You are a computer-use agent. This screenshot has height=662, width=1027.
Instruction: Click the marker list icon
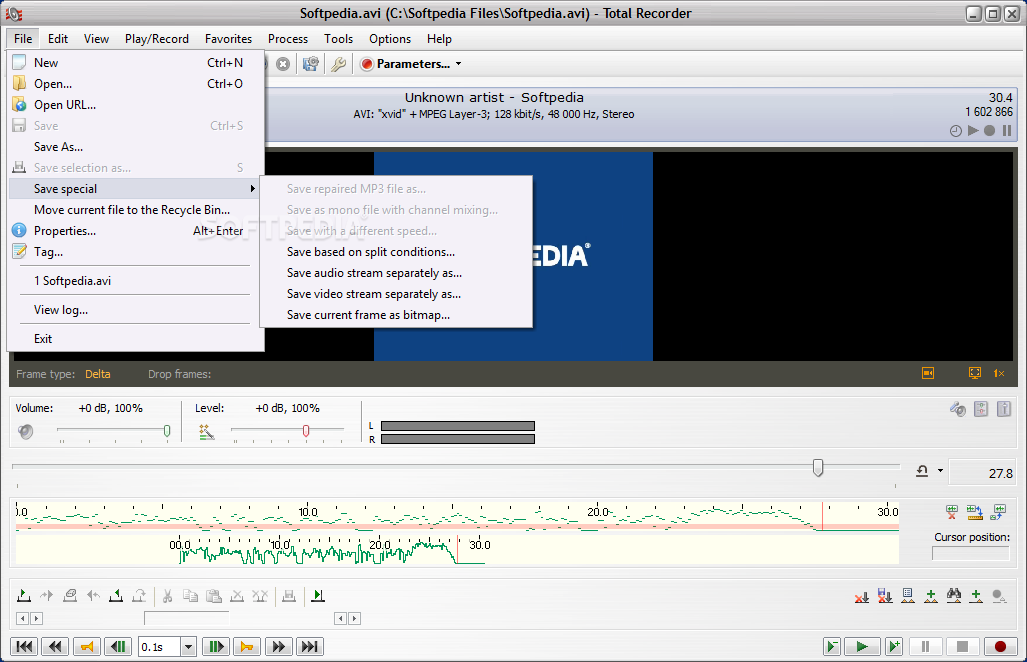click(908, 595)
